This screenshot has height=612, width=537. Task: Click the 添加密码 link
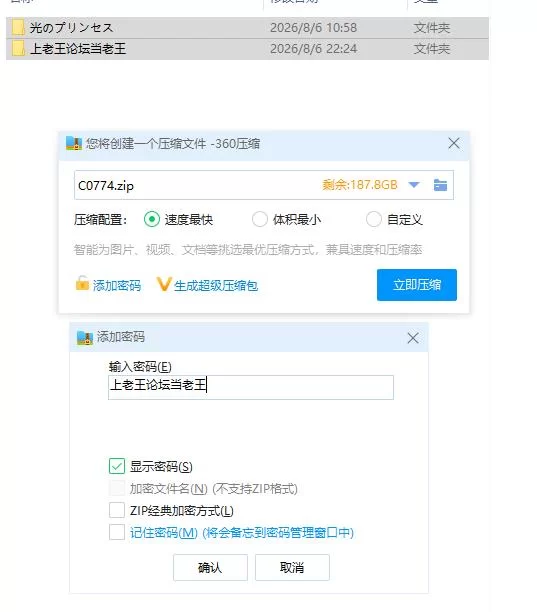(117, 286)
